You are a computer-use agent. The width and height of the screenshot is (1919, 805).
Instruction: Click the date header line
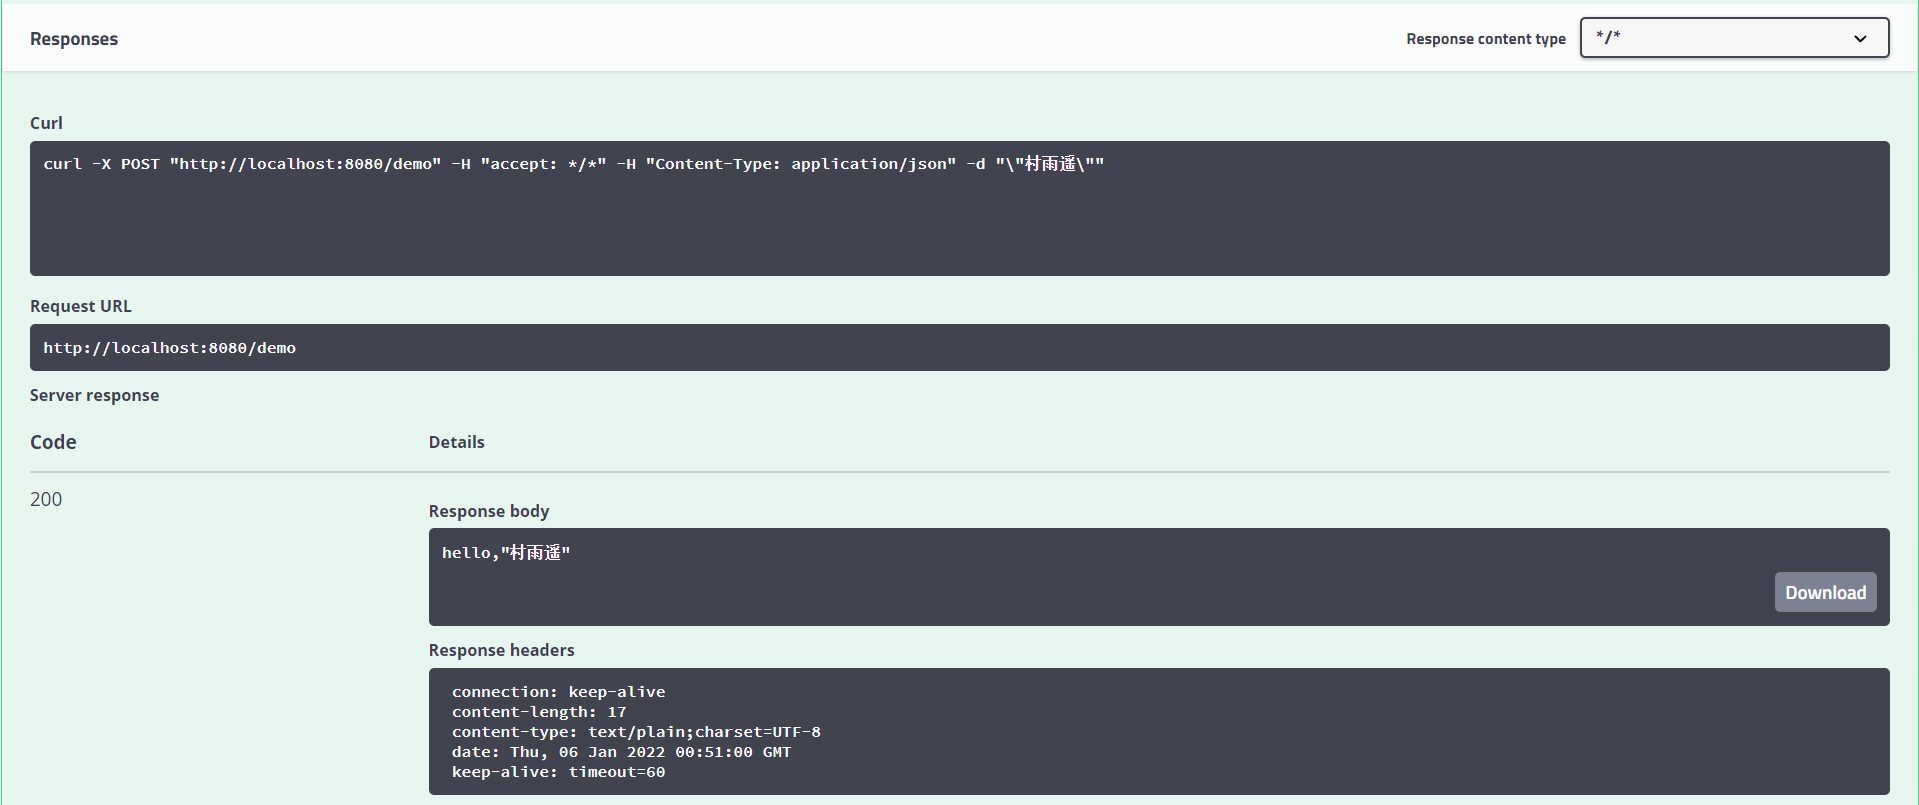click(621, 752)
